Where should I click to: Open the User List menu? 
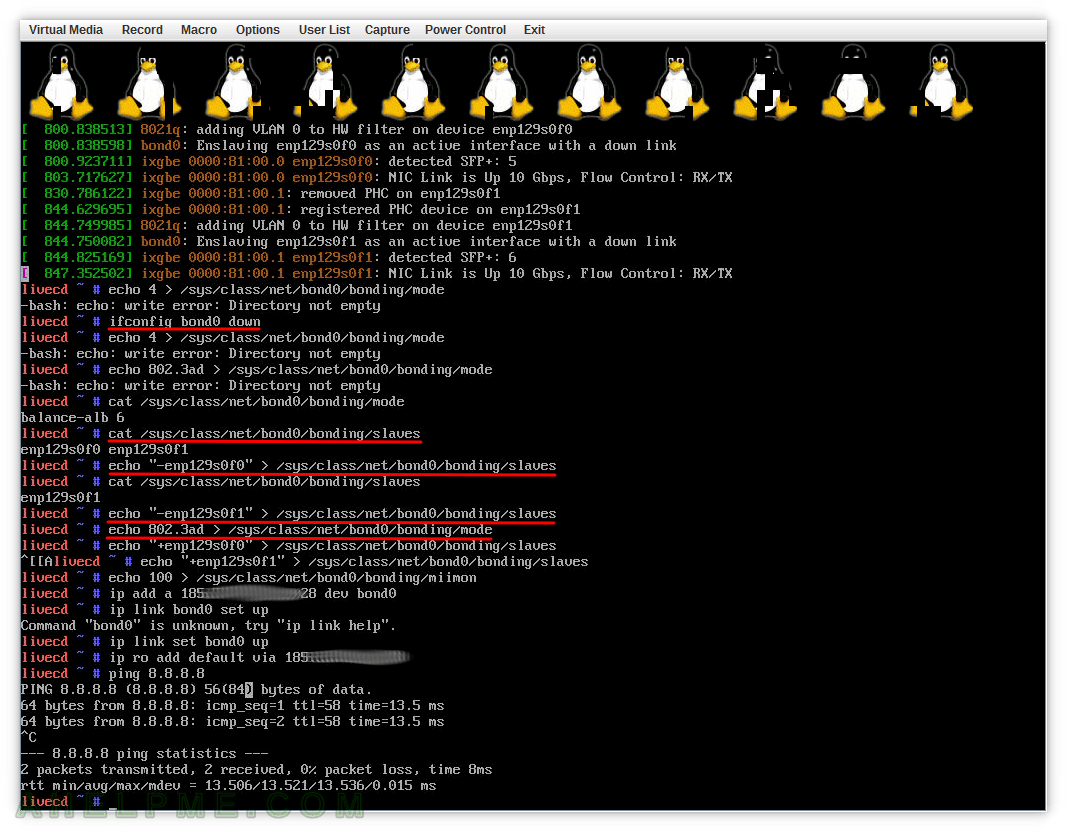tap(324, 30)
